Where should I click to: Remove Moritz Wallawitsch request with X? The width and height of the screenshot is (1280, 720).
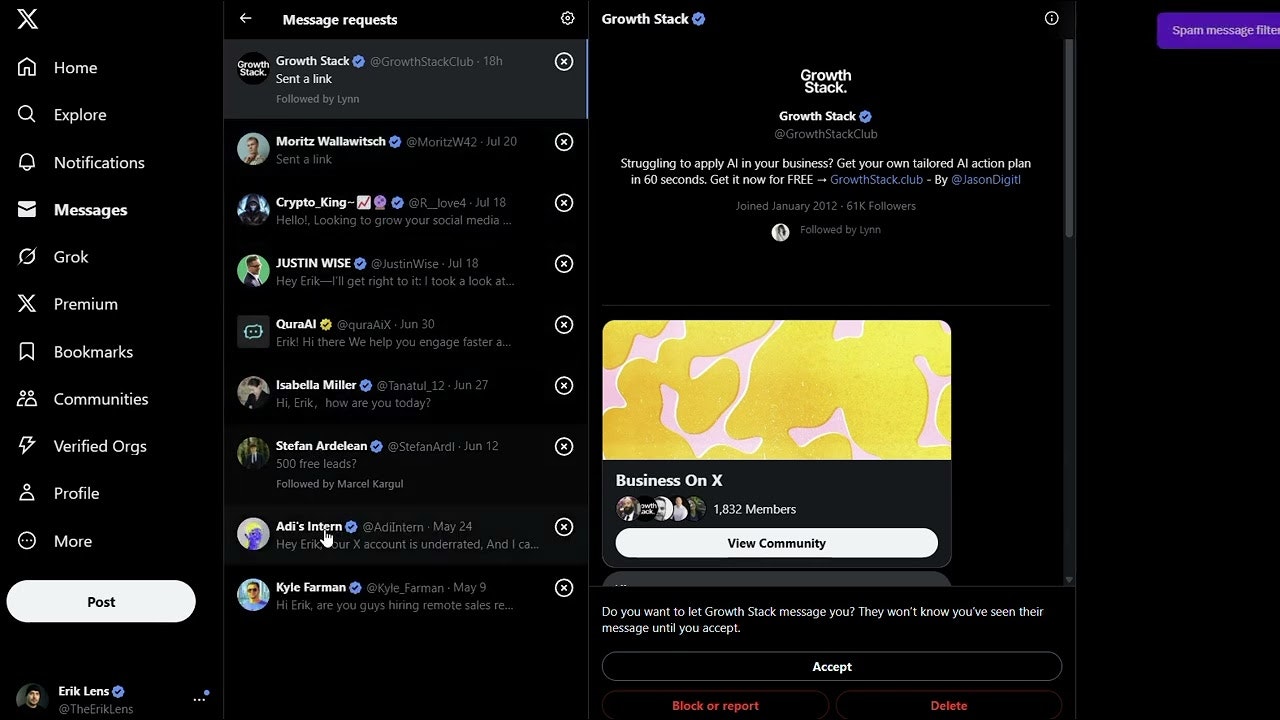click(564, 142)
